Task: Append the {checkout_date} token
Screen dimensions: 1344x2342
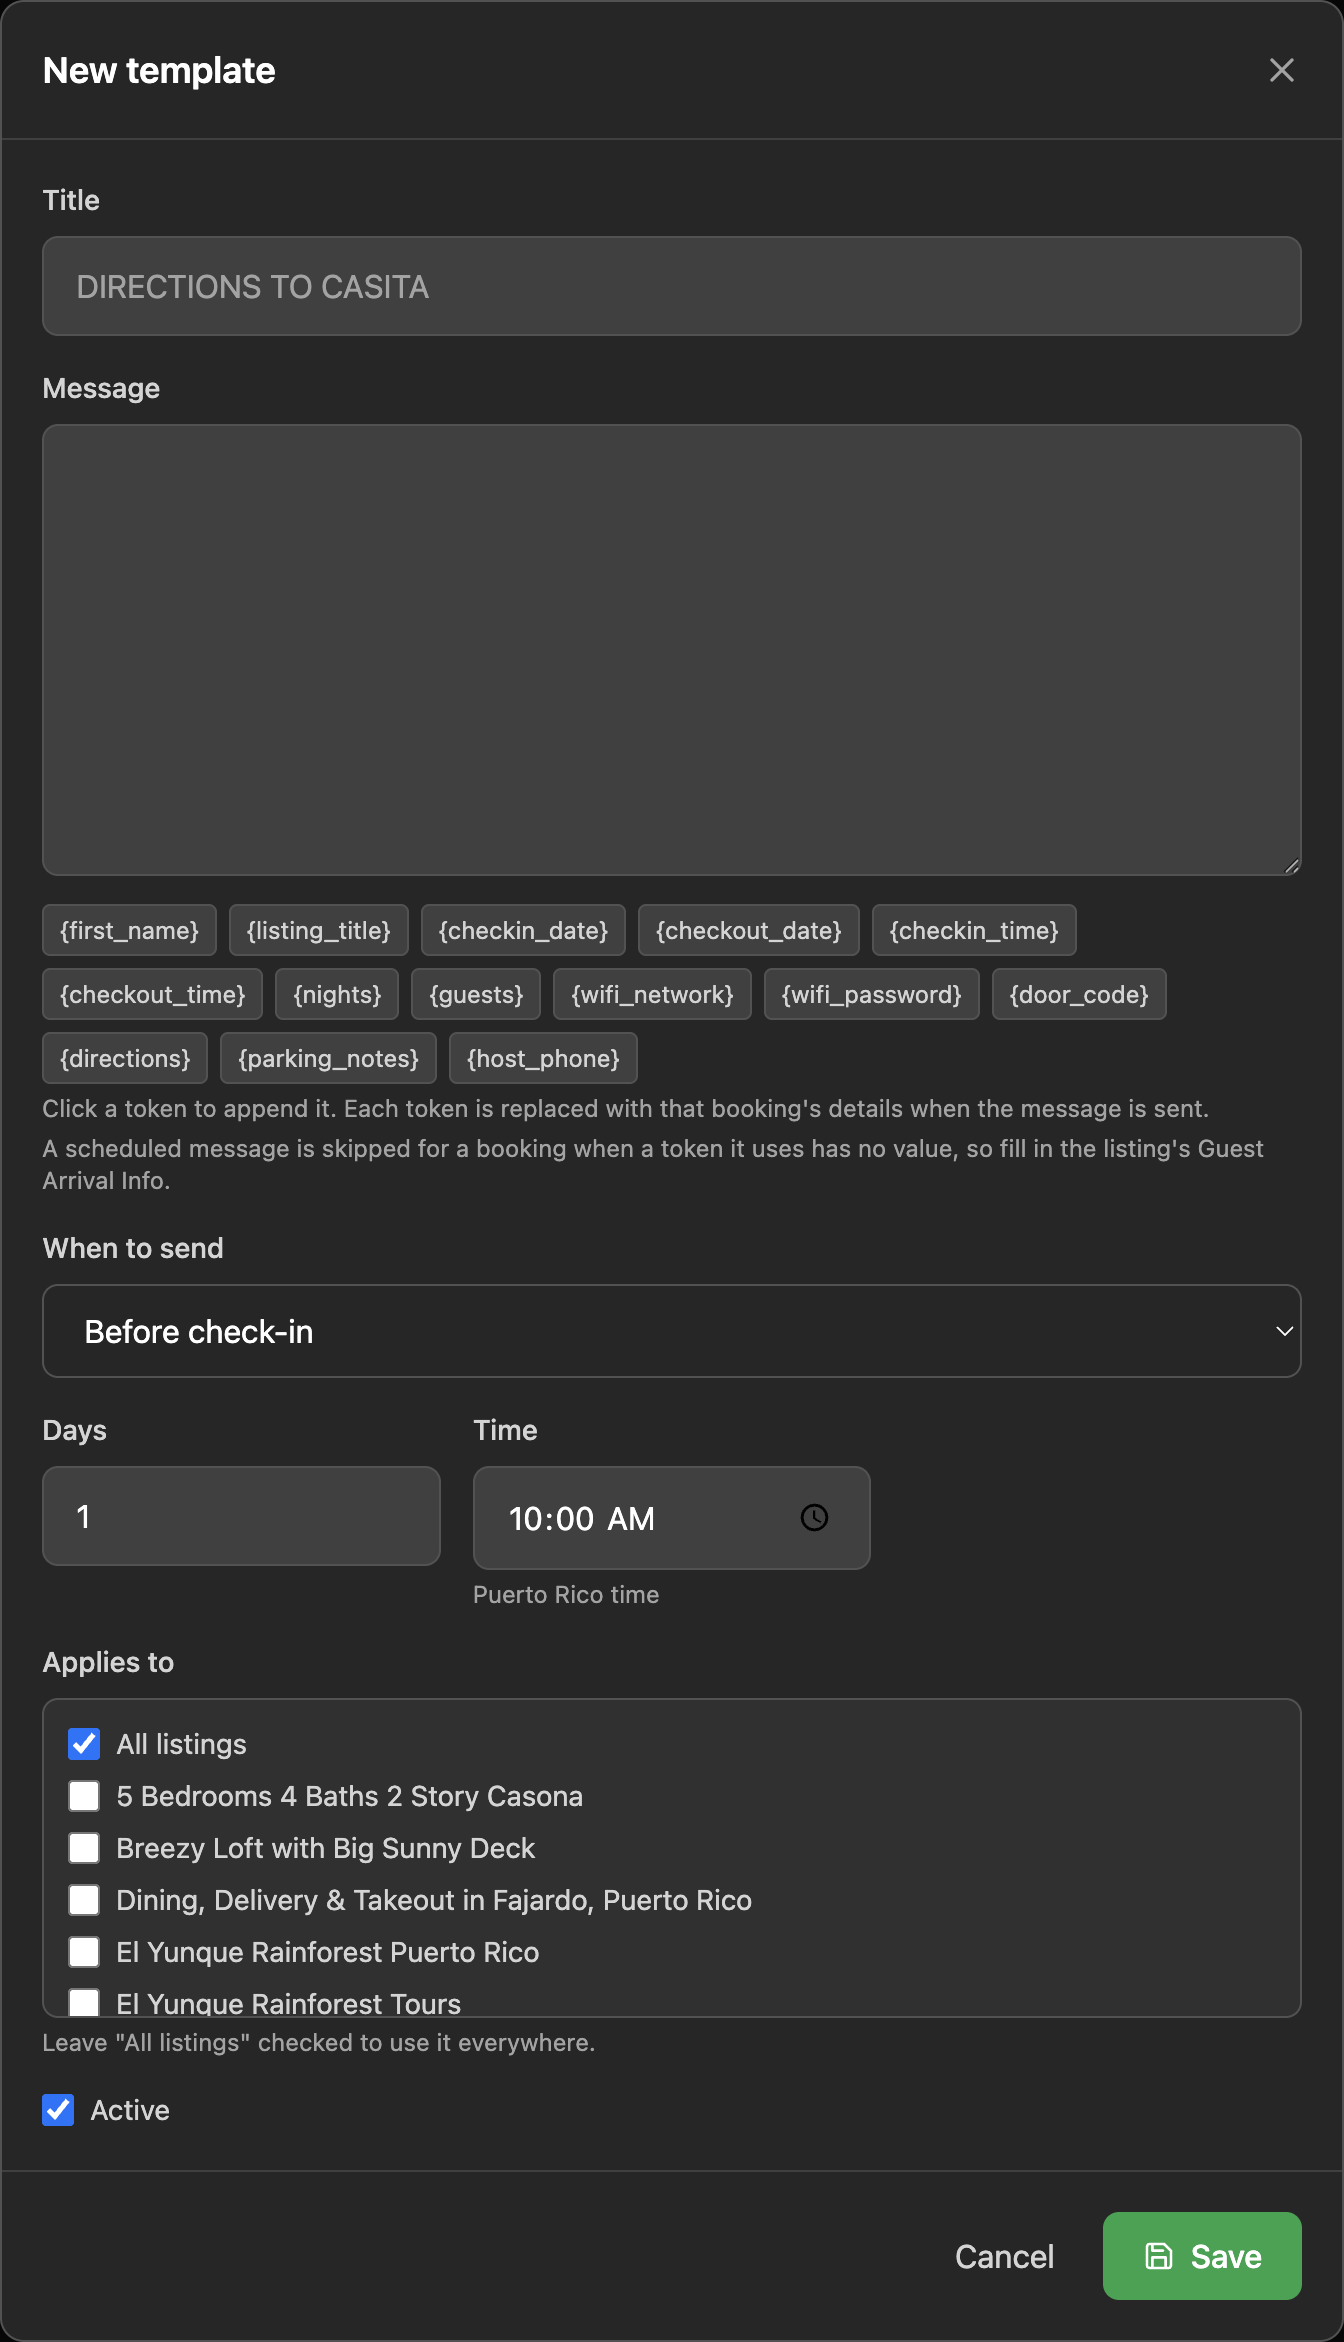Action: [749, 931]
